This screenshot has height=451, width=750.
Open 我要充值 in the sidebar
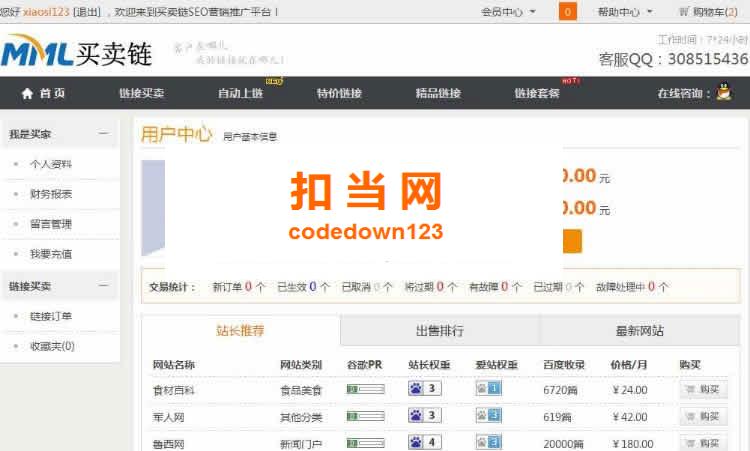pos(51,254)
